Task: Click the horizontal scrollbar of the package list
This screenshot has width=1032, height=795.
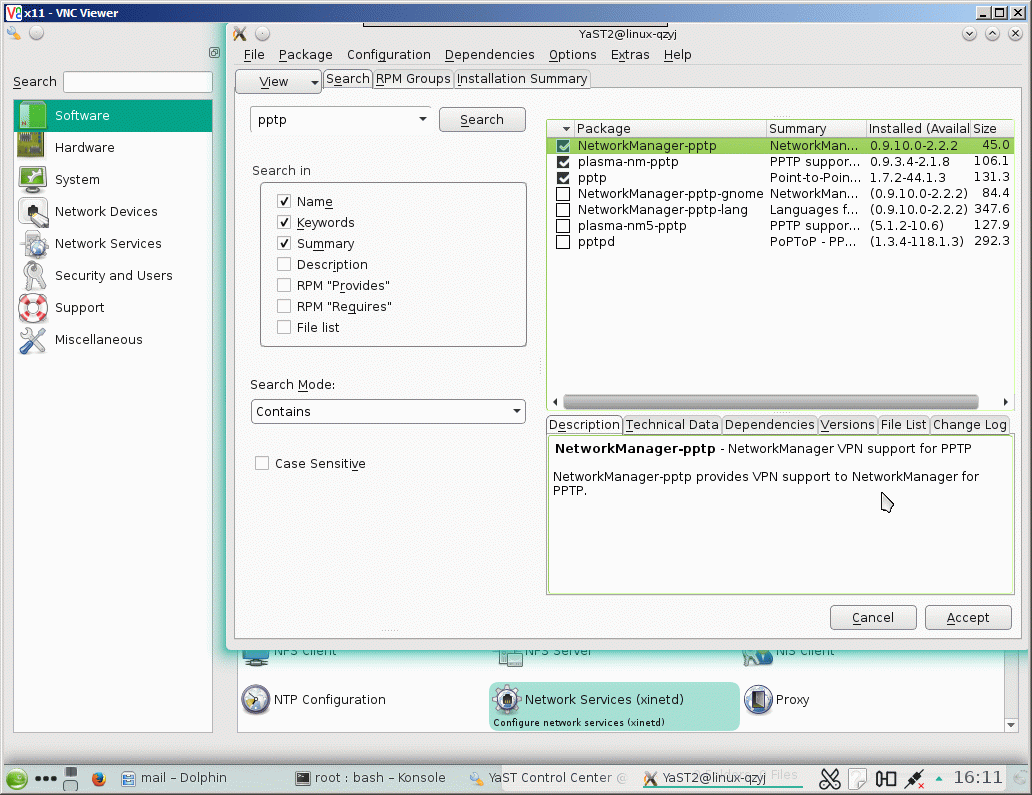Action: click(x=771, y=401)
